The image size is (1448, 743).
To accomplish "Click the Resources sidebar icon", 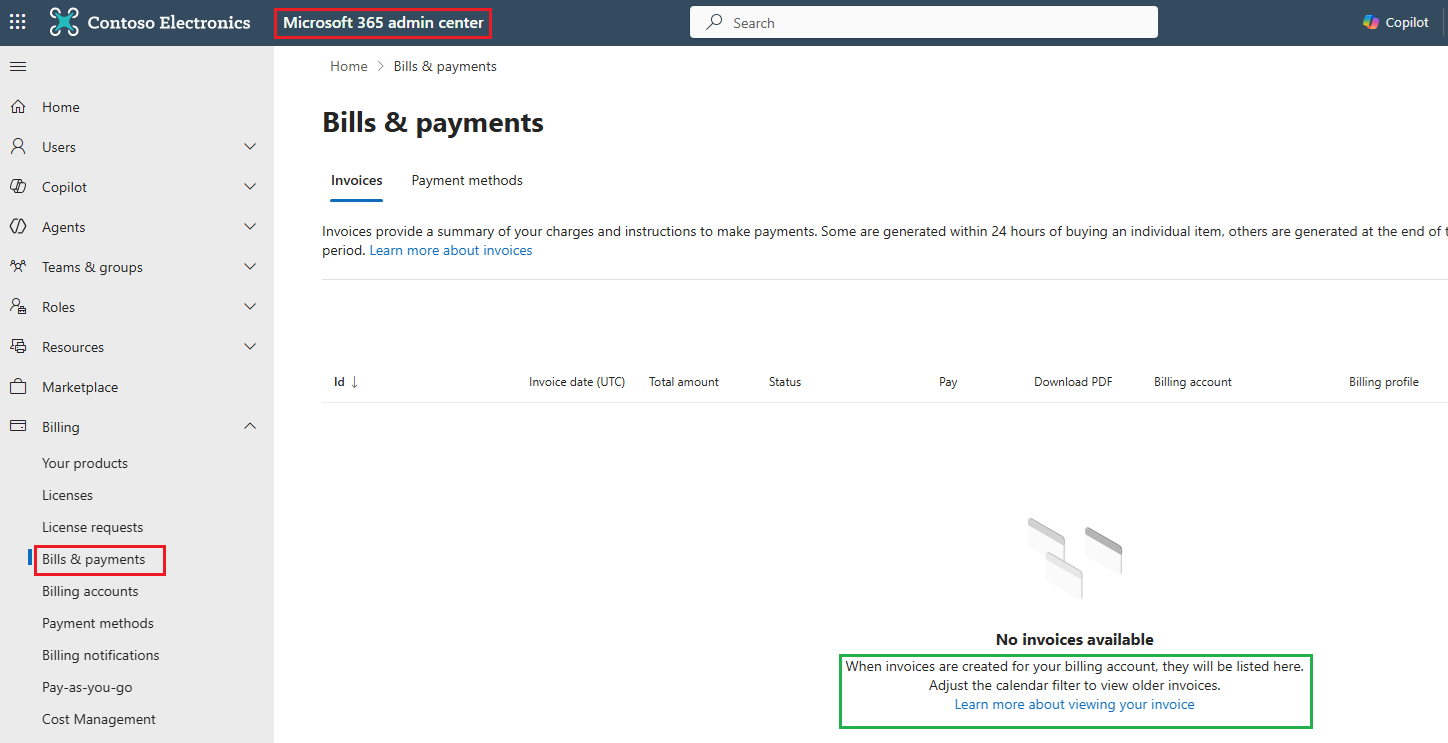I will pyautogui.click(x=18, y=347).
